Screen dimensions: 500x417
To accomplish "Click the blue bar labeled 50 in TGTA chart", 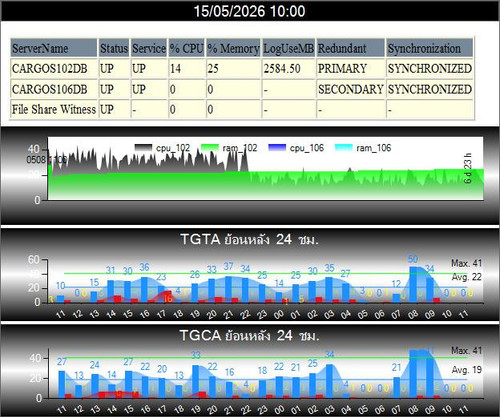I will (413, 285).
